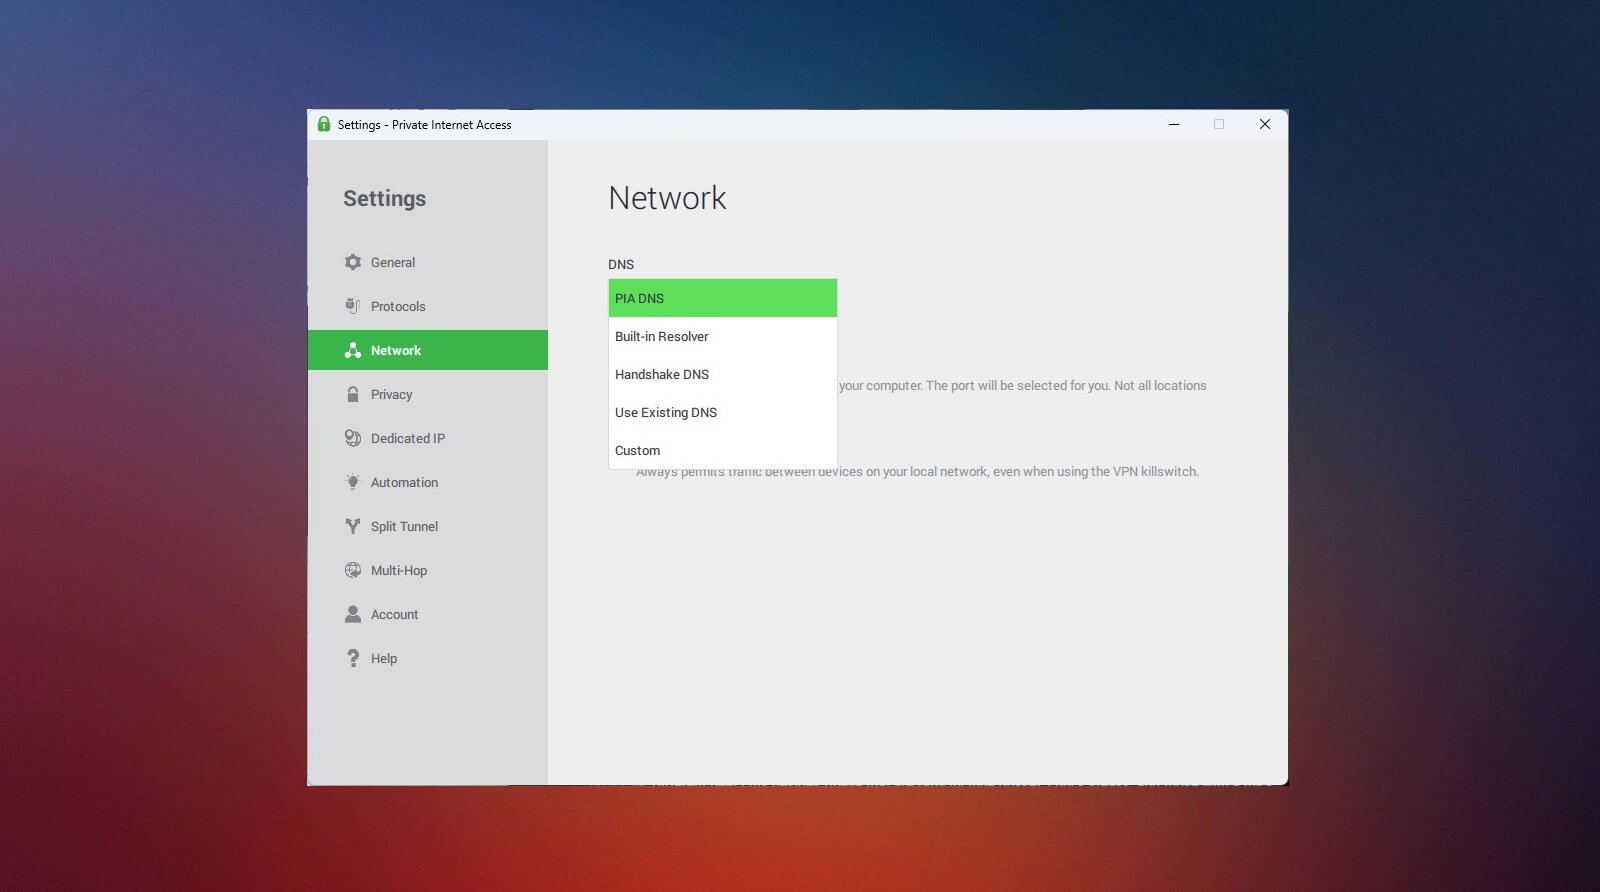Open the Dedicated IP section
This screenshot has width=1600, height=892.
428,438
